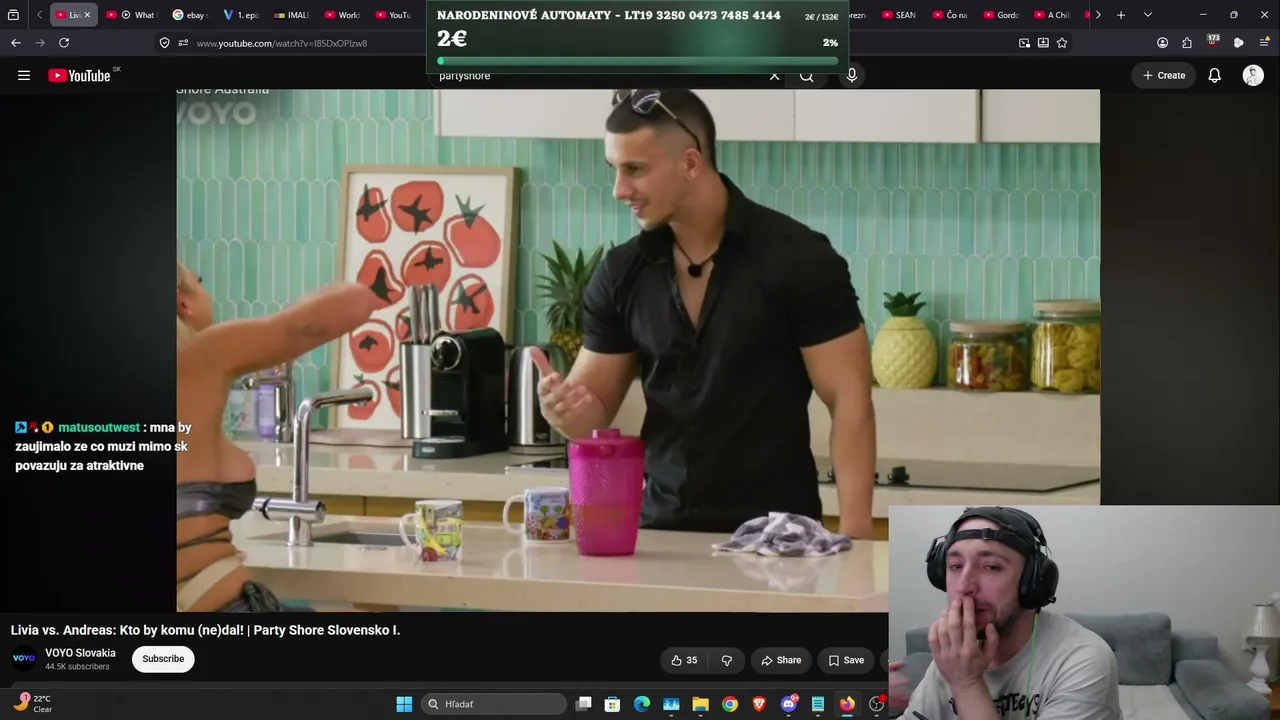Like the video with 35 likes
The image size is (1280, 720).
[685, 660]
